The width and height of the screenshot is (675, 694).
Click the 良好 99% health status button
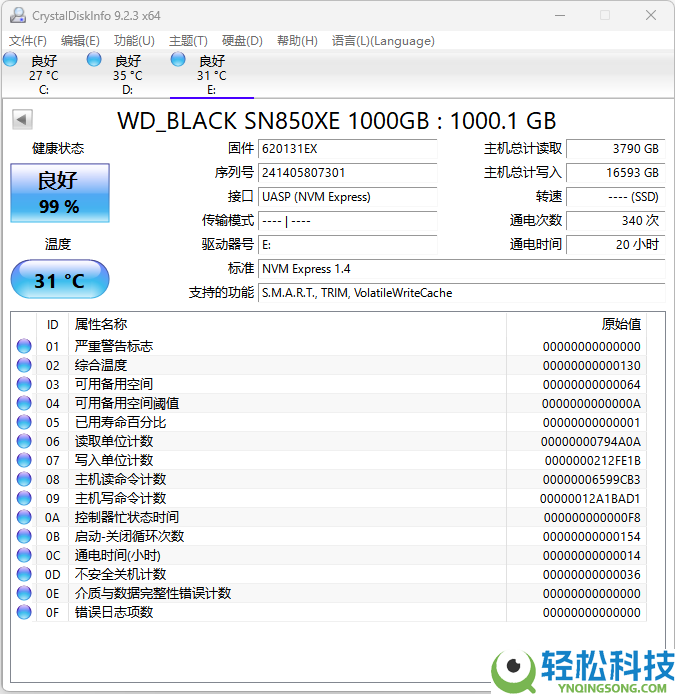tap(59, 193)
